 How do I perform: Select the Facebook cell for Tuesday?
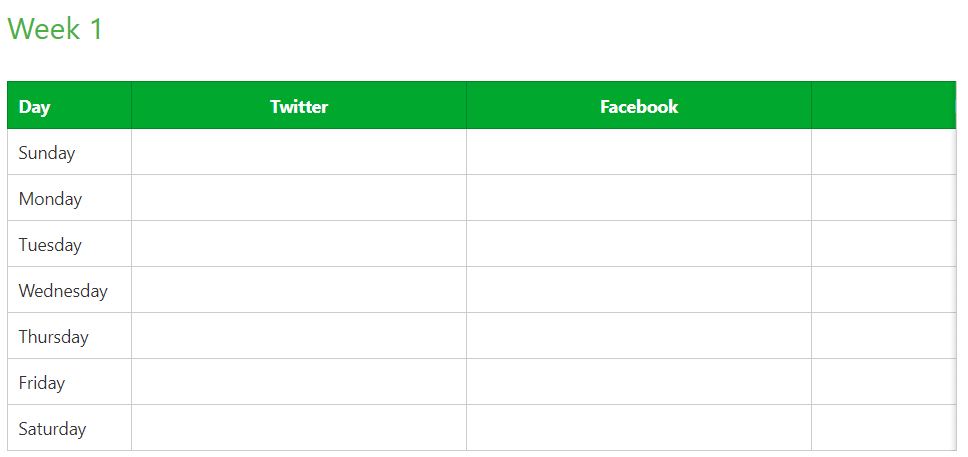[x=639, y=244]
